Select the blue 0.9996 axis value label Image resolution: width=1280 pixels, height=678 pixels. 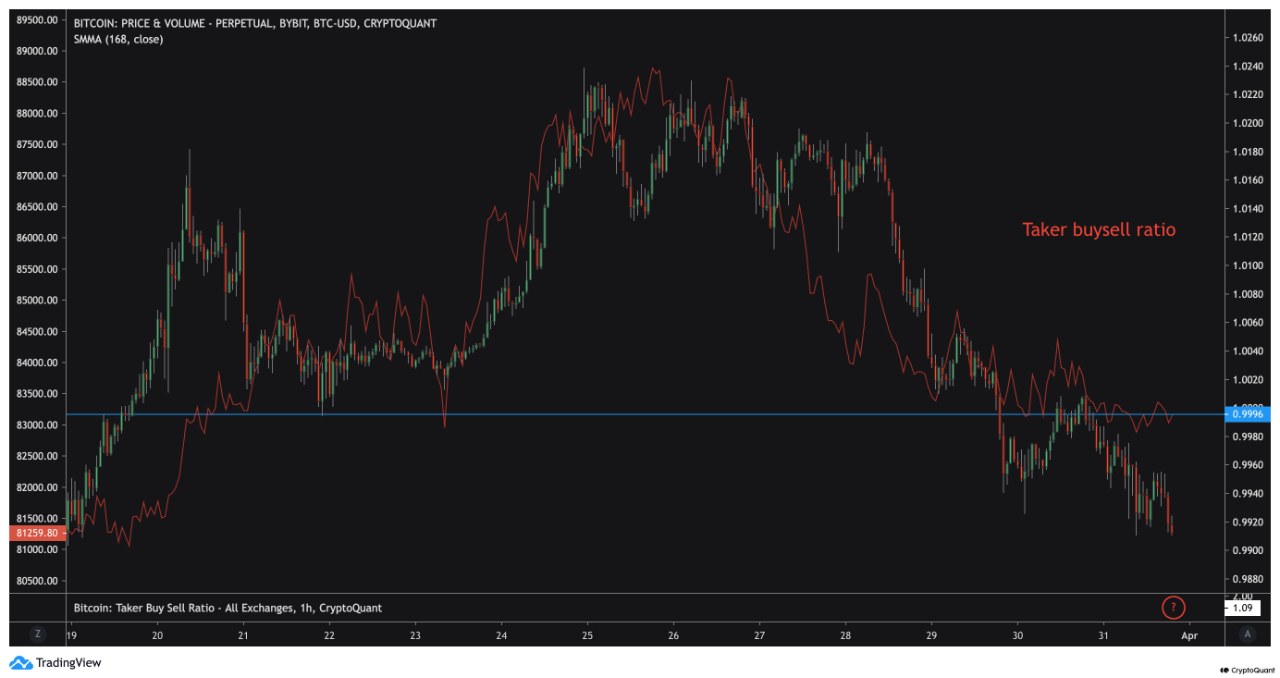point(1249,414)
